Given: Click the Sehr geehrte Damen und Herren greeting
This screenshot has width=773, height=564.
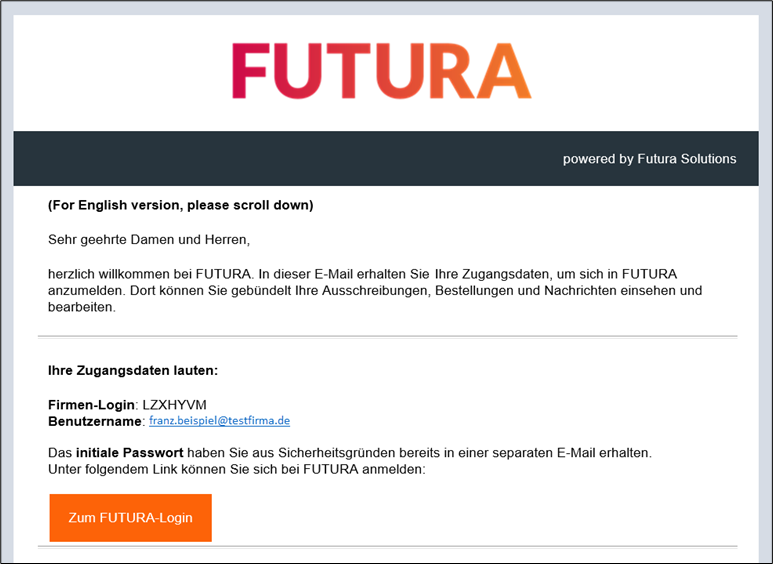Looking at the screenshot, I should pyautogui.click(x=149, y=239).
